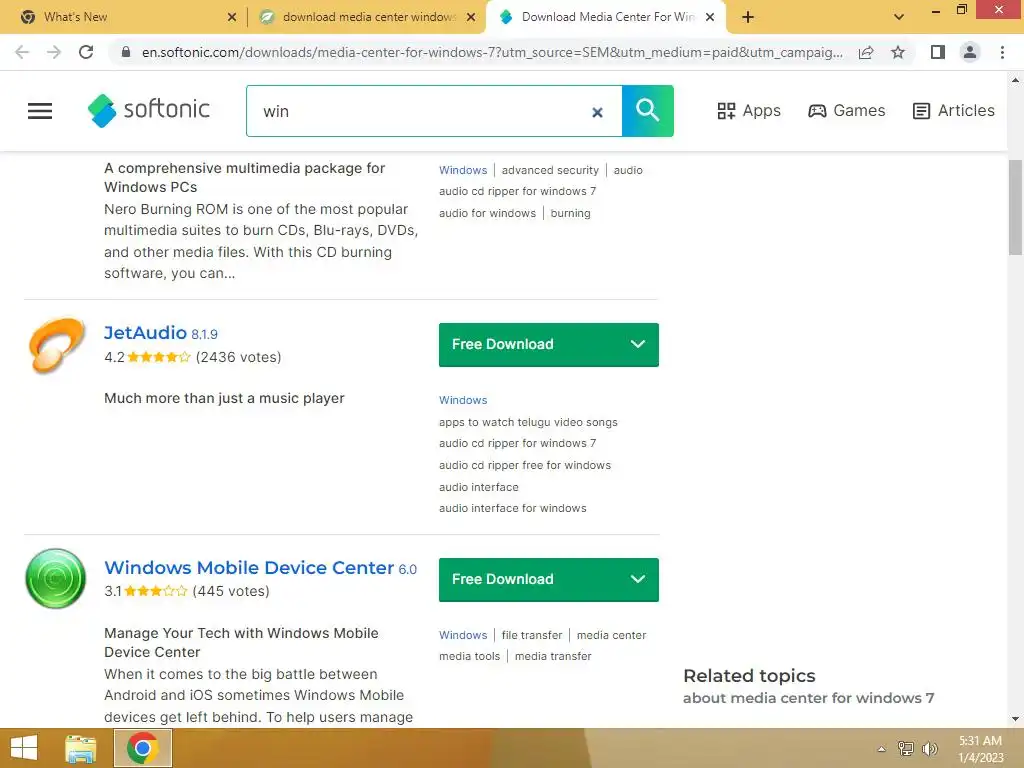Image resolution: width=1024 pixels, height=768 pixels.
Task: Click the share page icon
Action: (866, 52)
